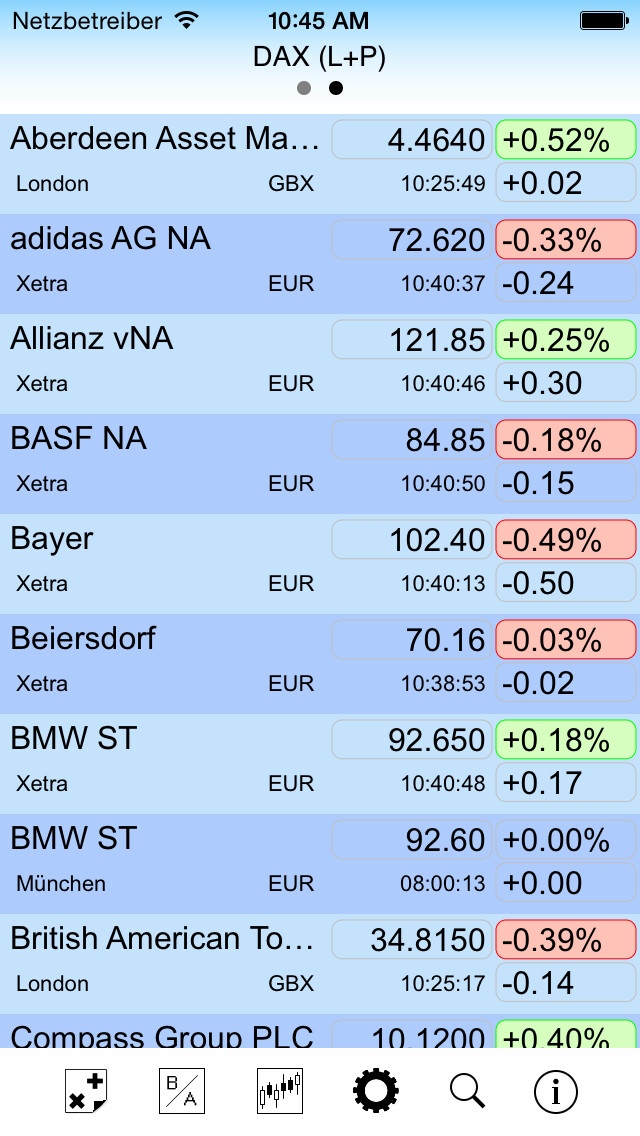Tap the Bayer -0.50 absolute change
The width and height of the screenshot is (640, 1136).
click(x=565, y=583)
